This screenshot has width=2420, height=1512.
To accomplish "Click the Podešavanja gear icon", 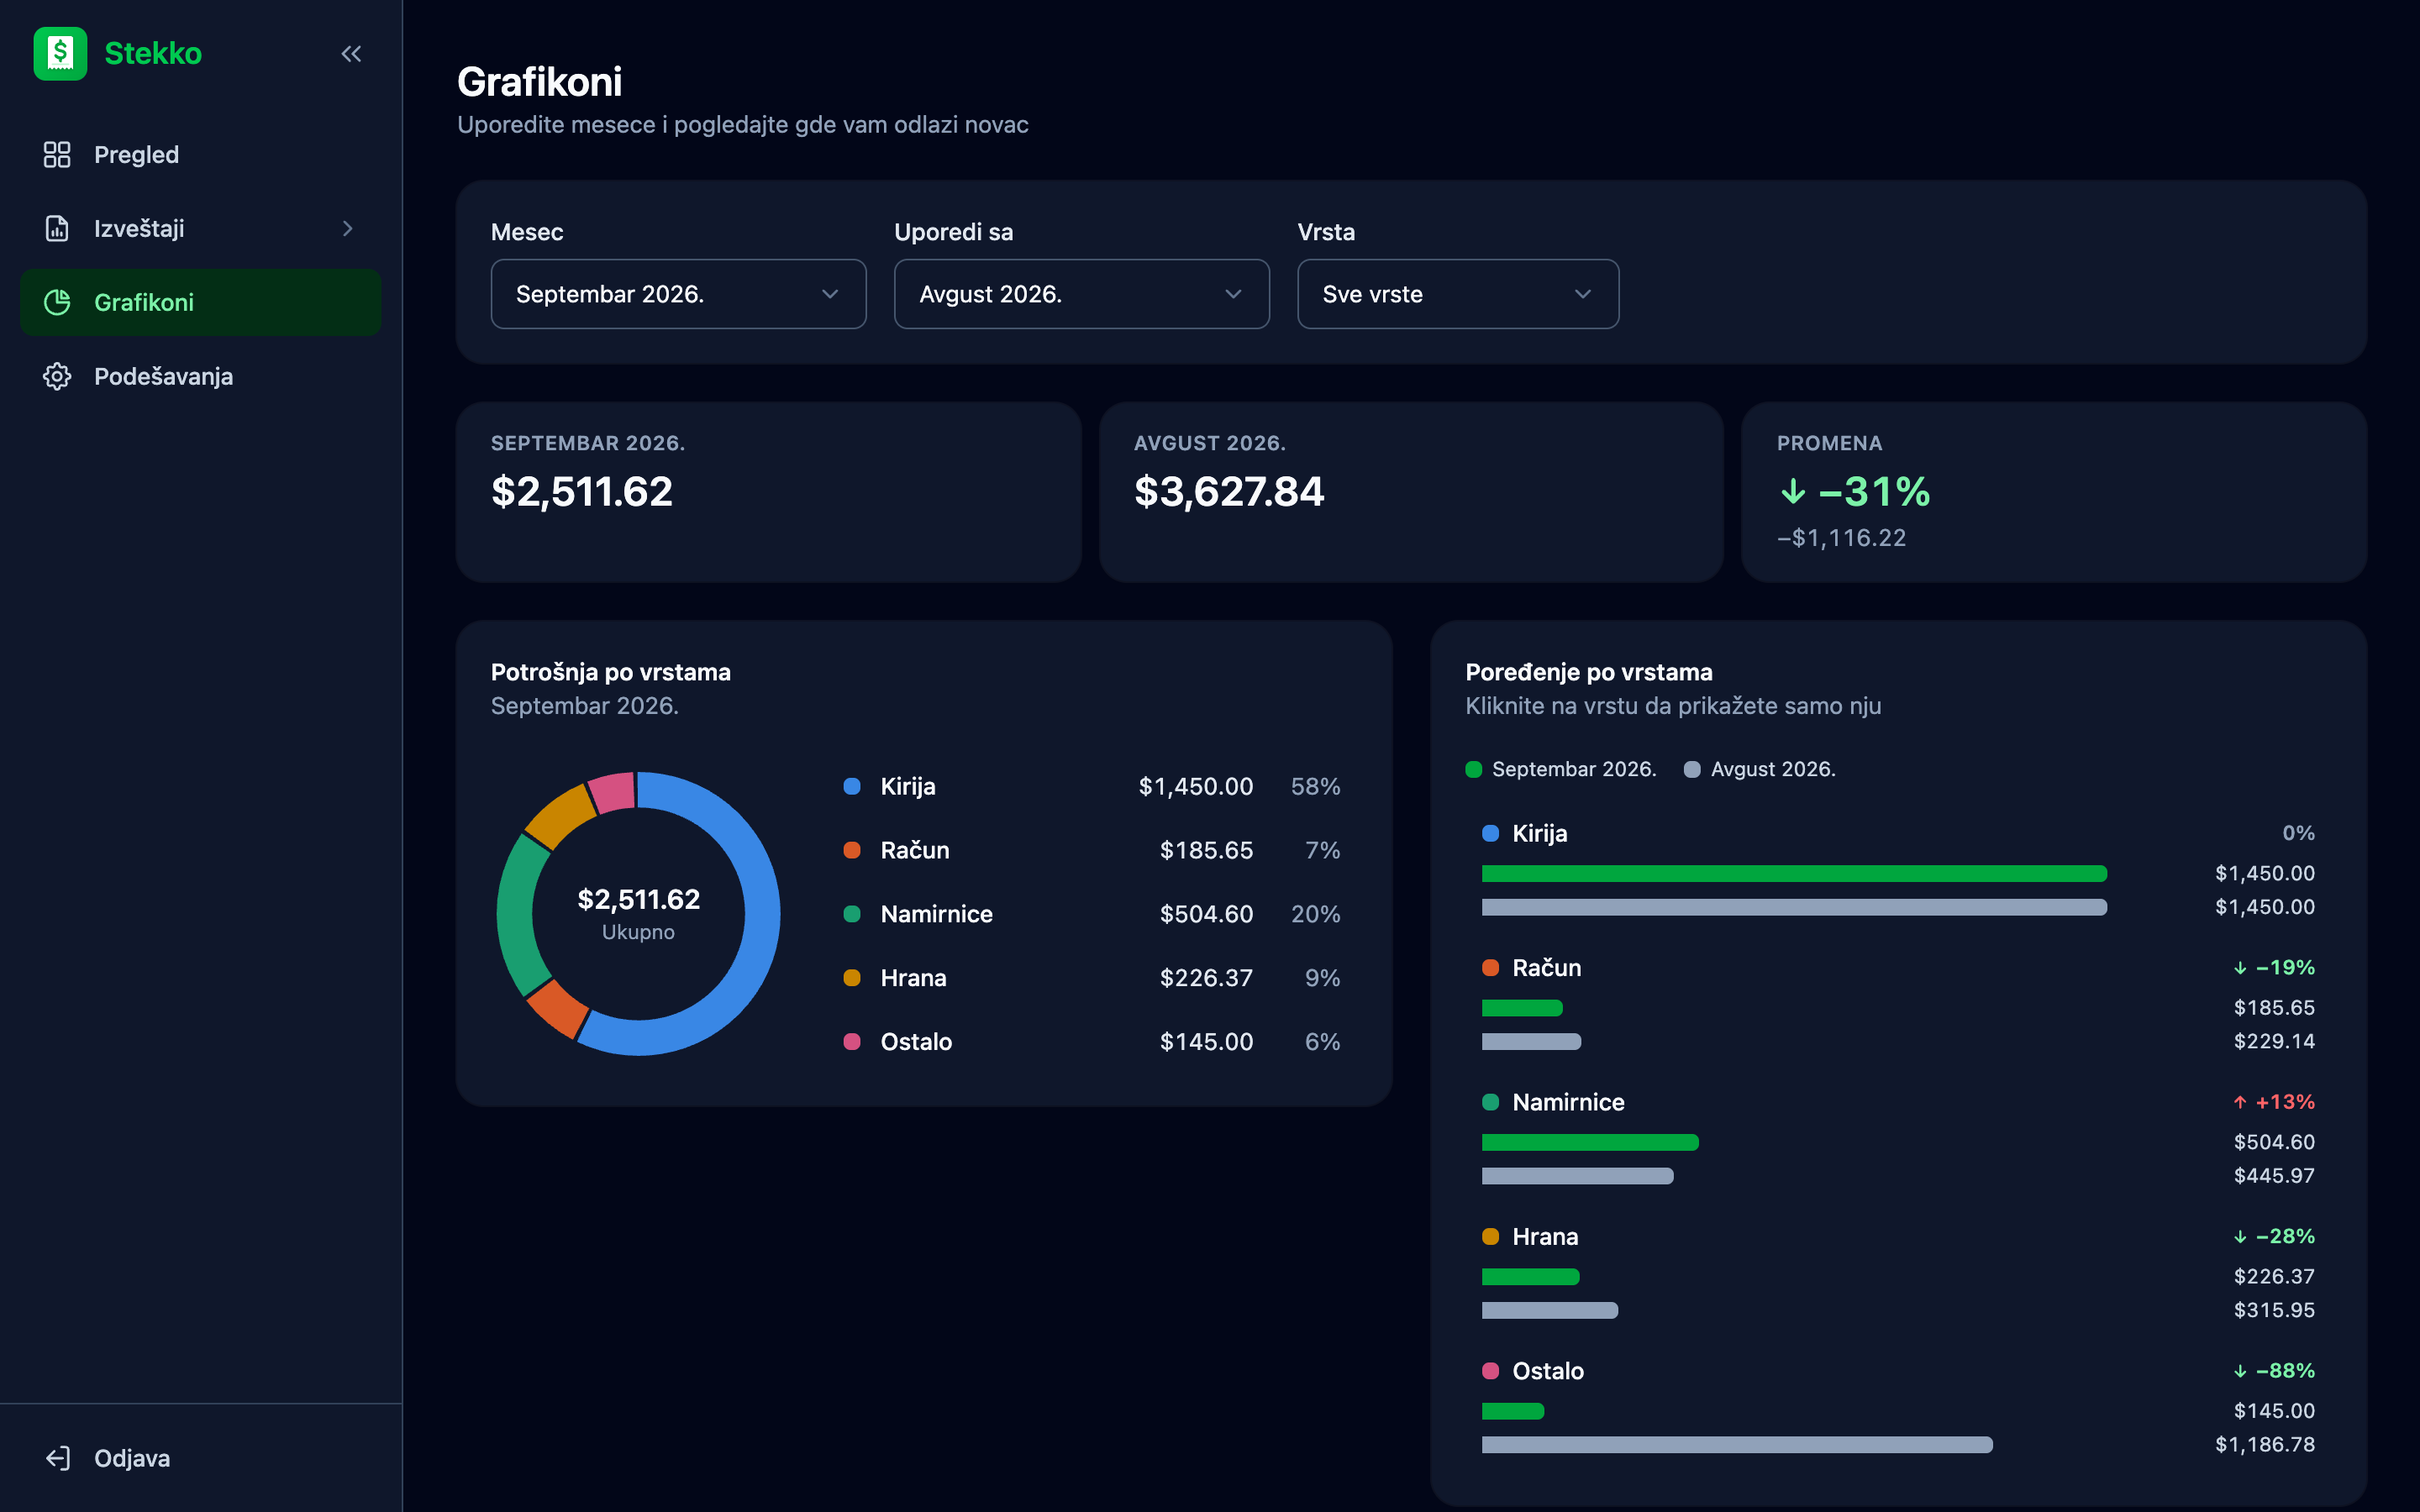I will pos(57,376).
